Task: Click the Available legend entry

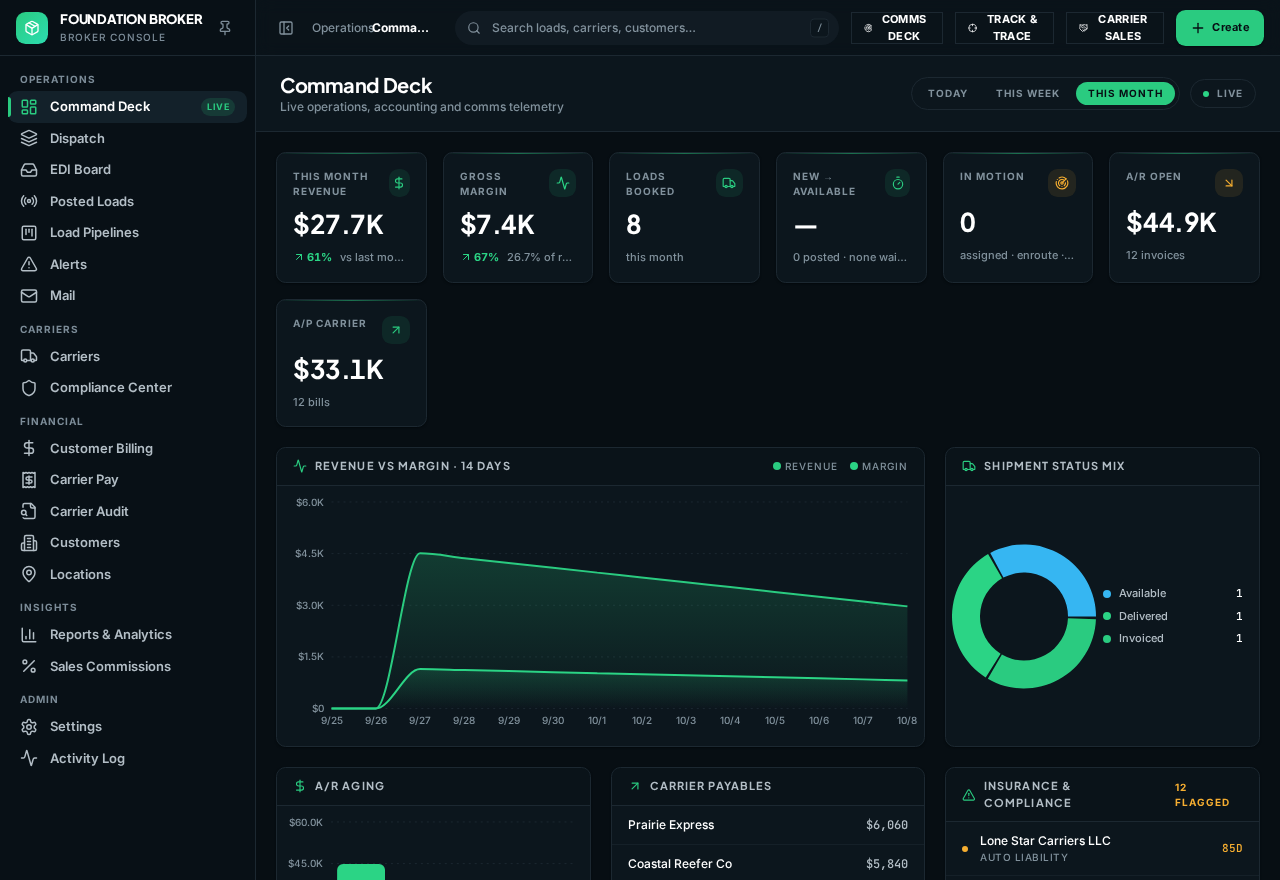Action: point(1172,593)
